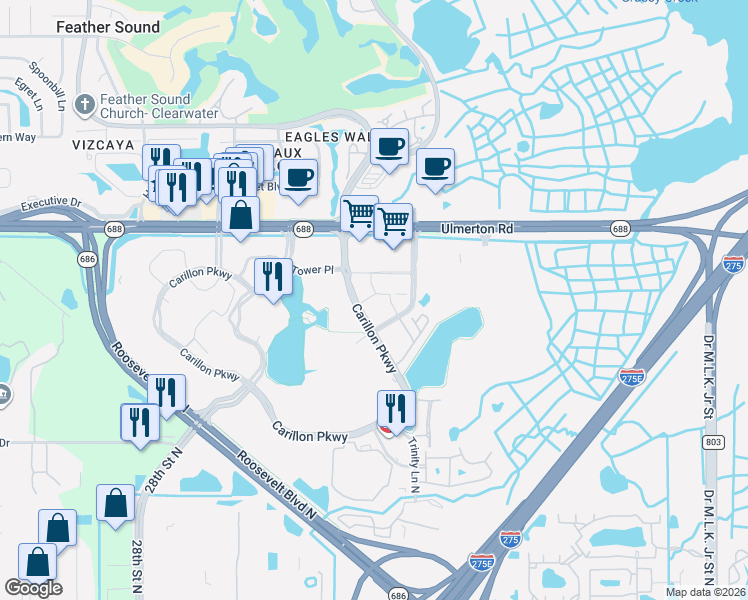Click the Roosevelt Blvd N label
This screenshot has width=748, height=600.
click(x=277, y=485)
